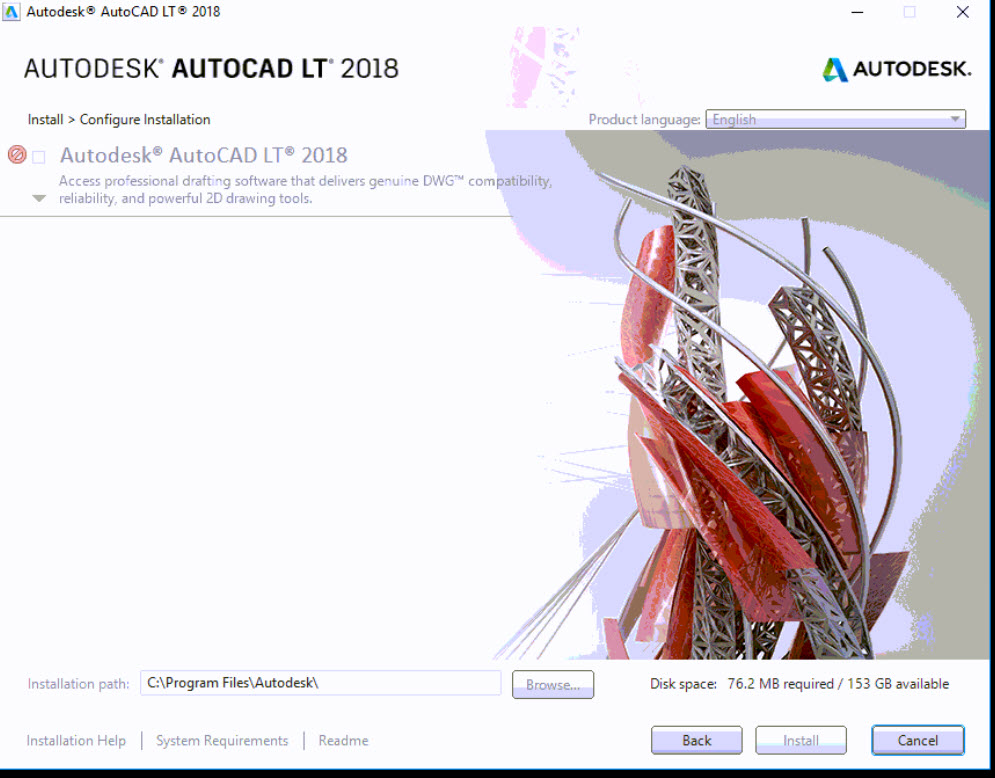
Task: Click Configure Installation in the breadcrumb trail
Action: (x=147, y=119)
